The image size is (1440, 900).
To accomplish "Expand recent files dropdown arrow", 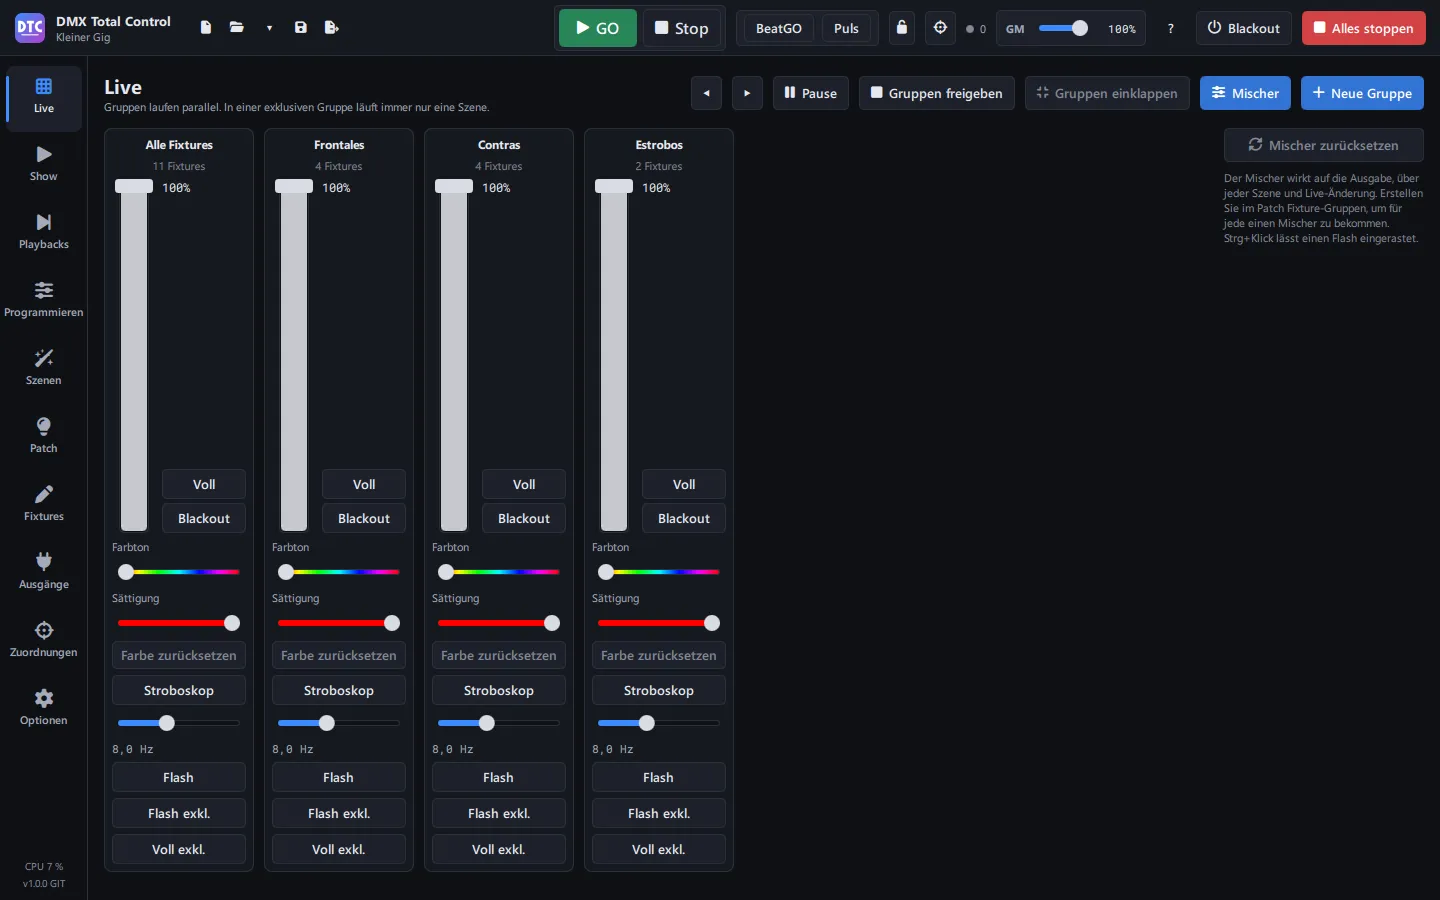I will (x=269, y=28).
